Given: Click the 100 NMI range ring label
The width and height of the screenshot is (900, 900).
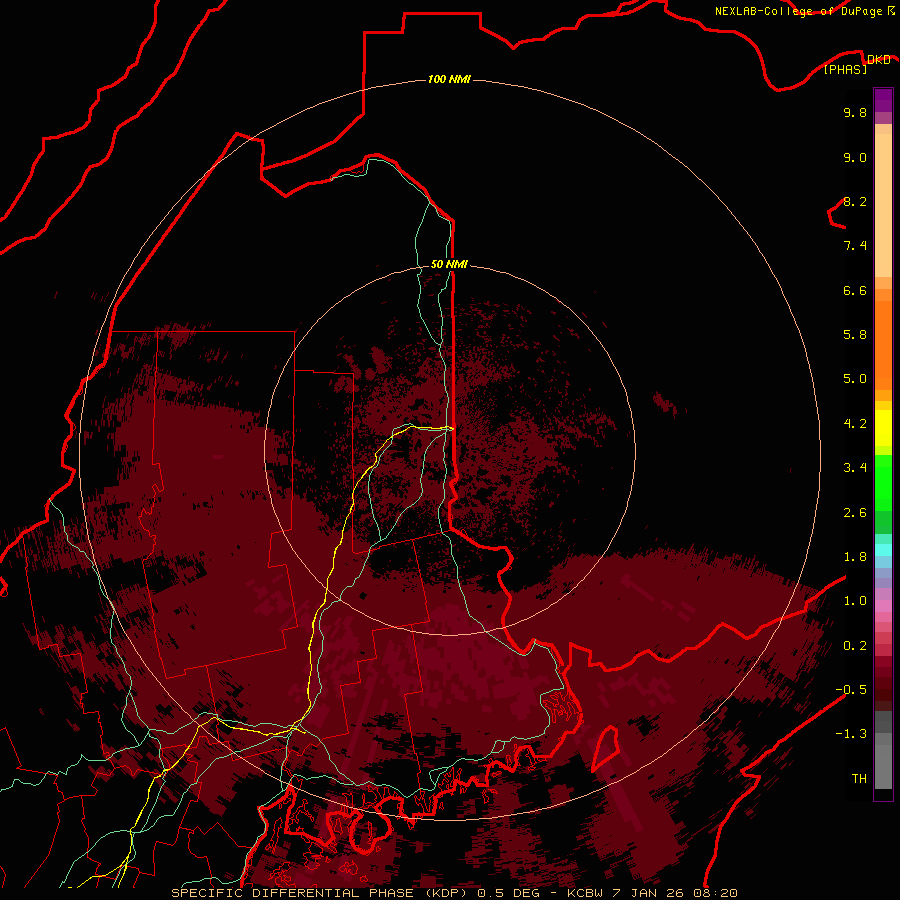Looking at the screenshot, I should pos(449,79).
